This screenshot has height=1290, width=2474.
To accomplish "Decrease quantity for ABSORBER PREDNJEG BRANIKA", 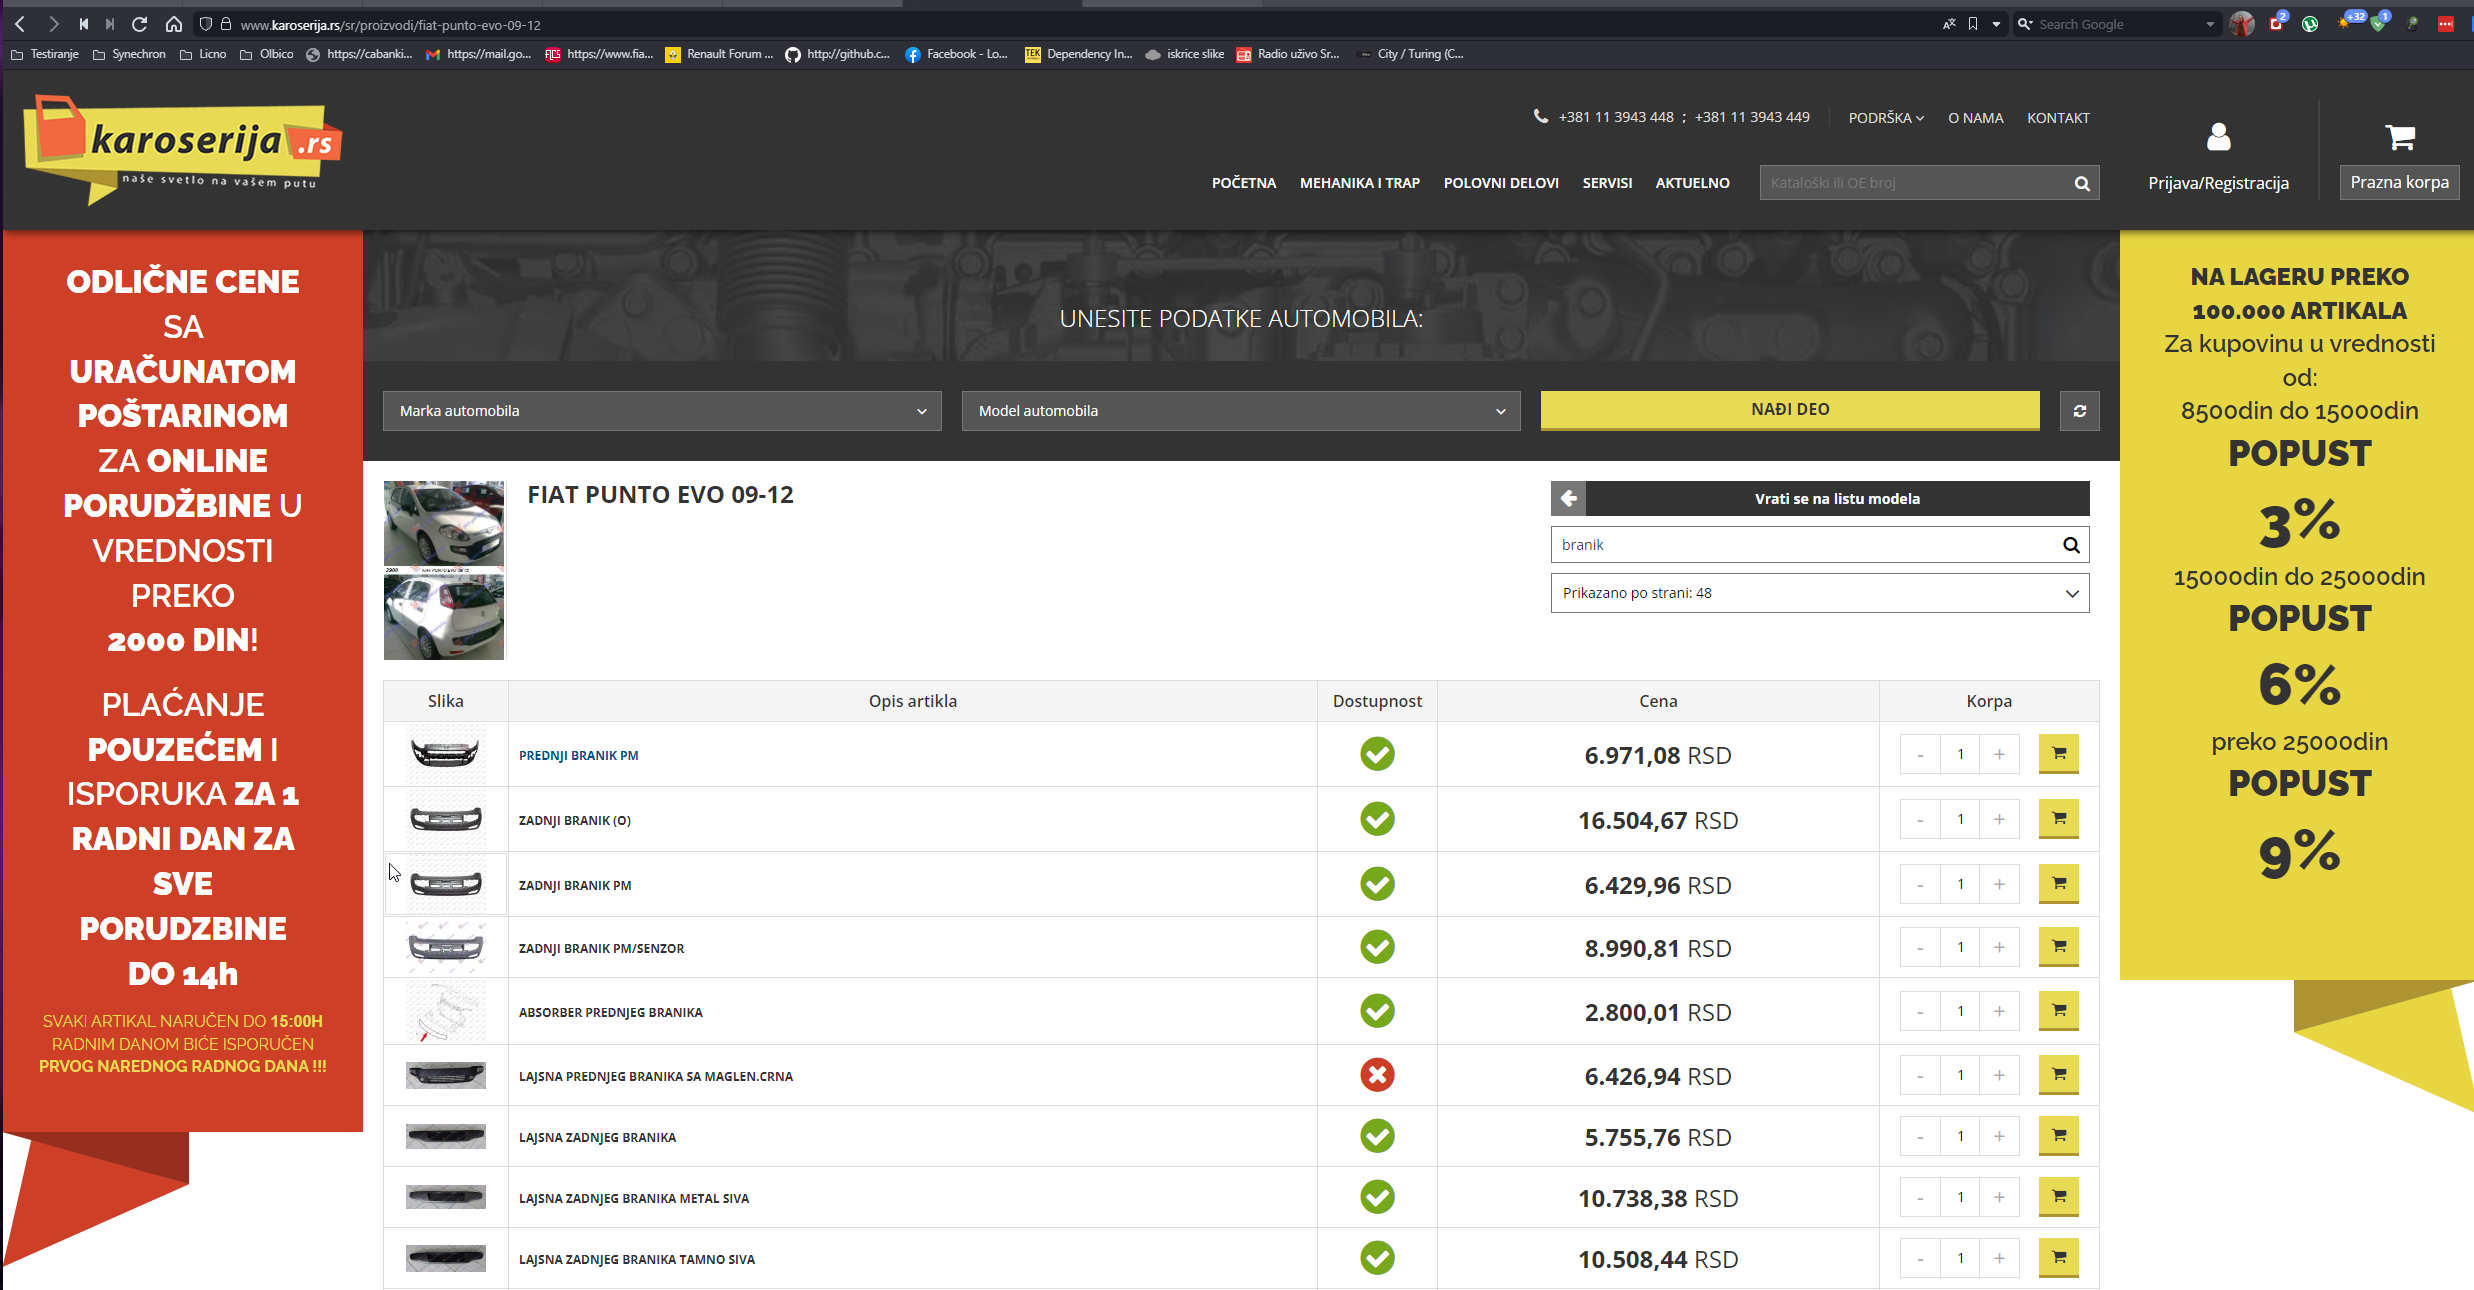I will coord(1920,1011).
